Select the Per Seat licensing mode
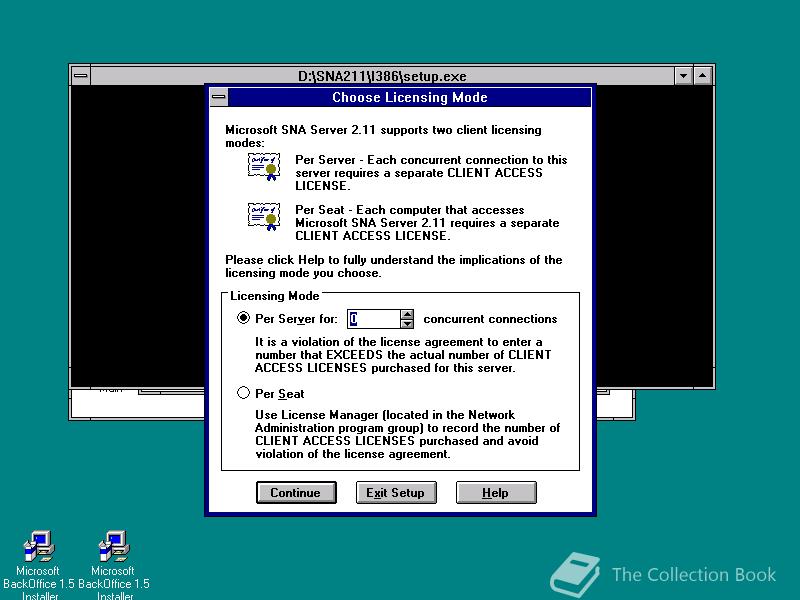Viewport: 800px width, 600px height. point(243,393)
